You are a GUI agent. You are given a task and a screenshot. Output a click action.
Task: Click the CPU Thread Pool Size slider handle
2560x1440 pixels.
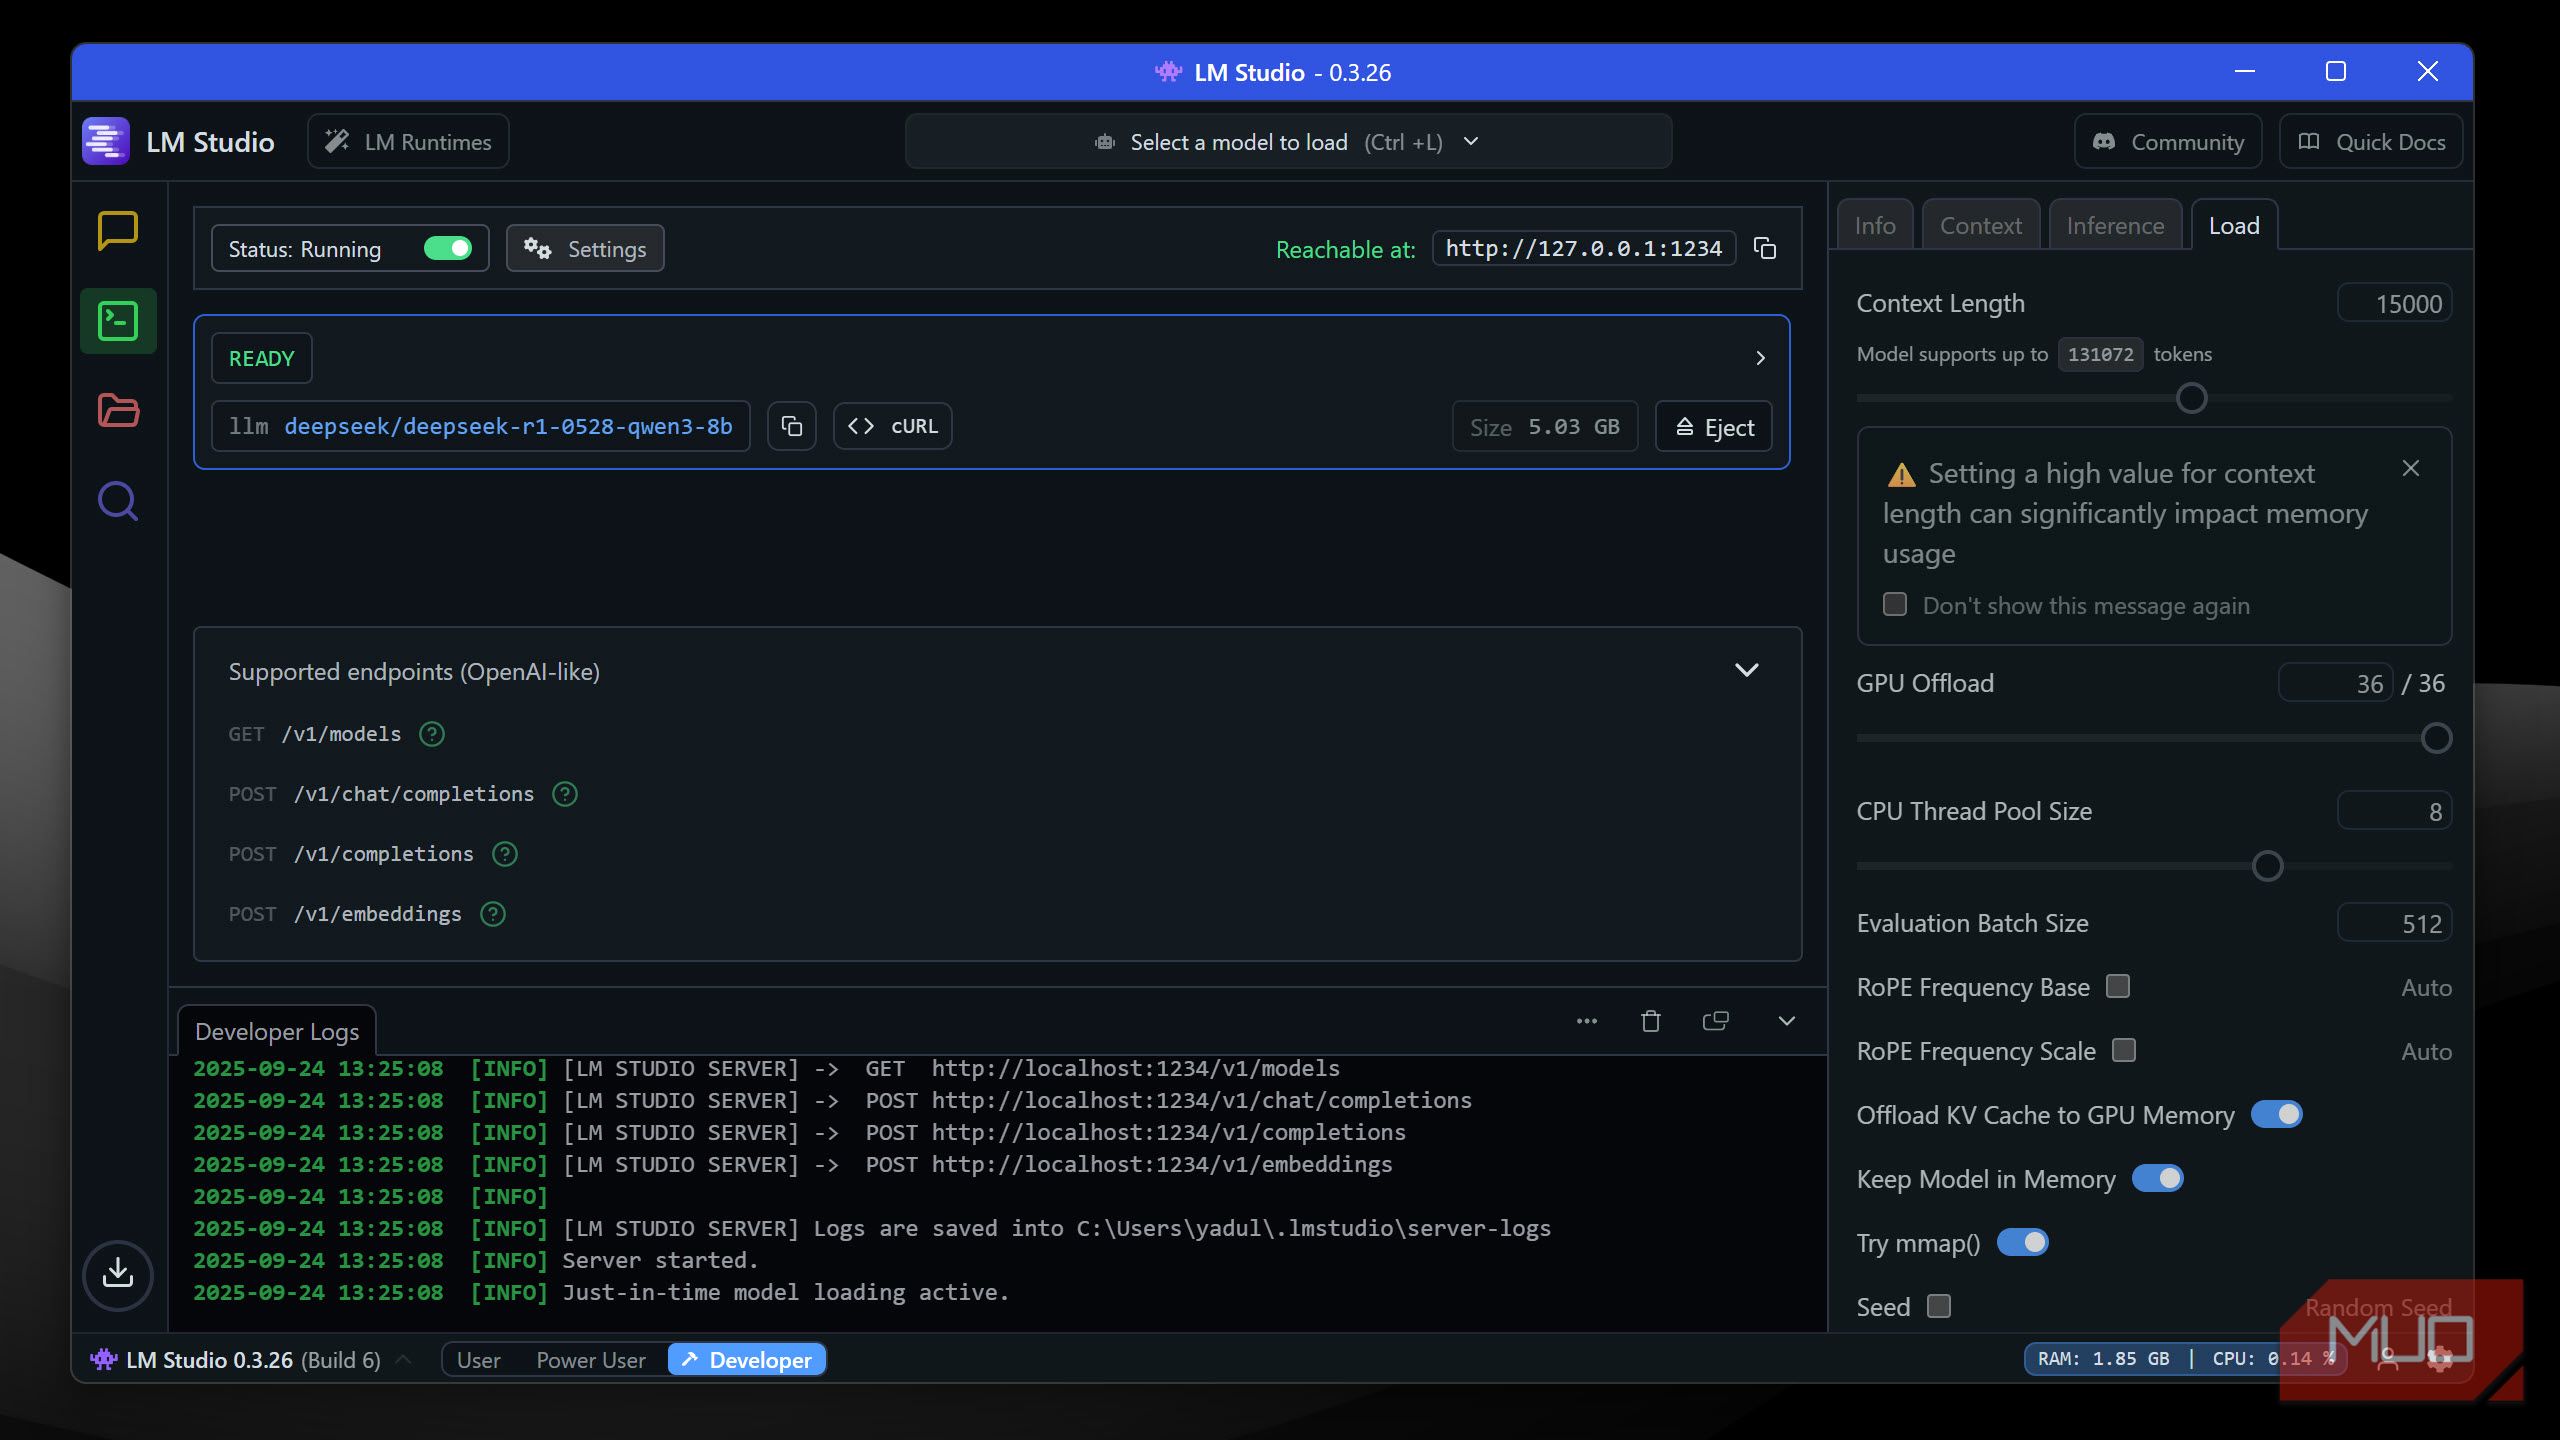(2267, 866)
